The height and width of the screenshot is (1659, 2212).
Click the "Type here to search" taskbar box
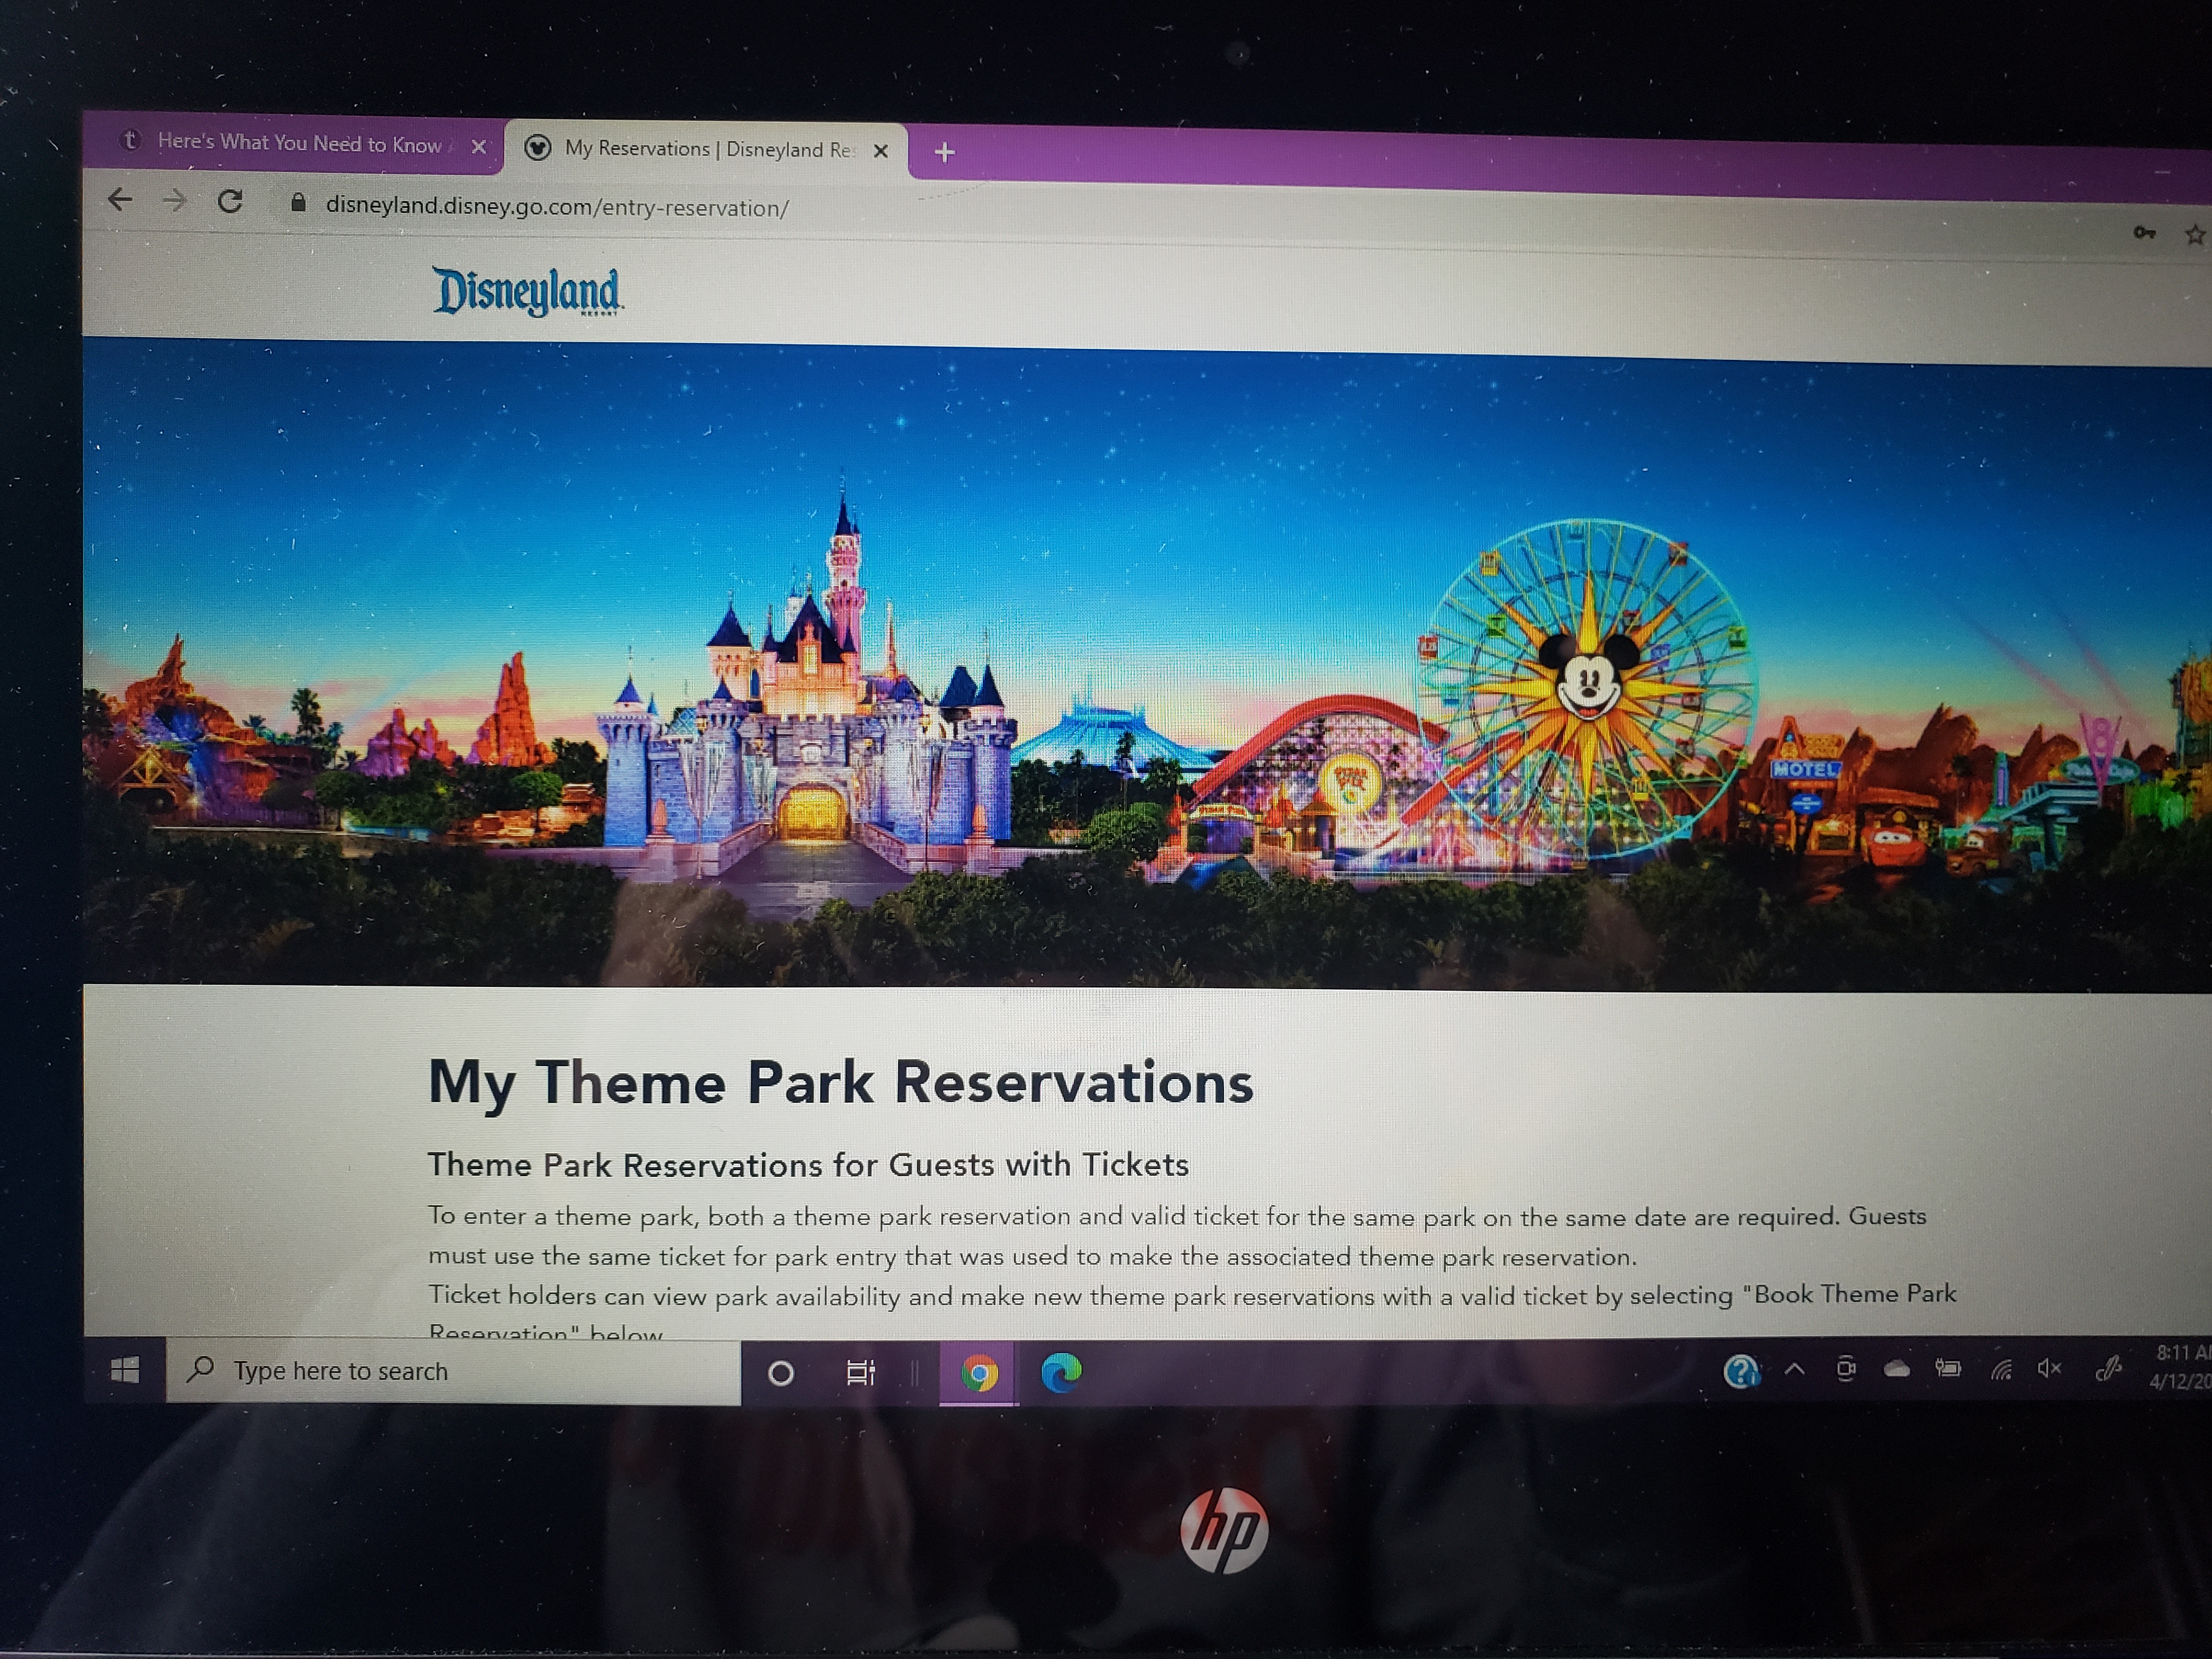(453, 1371)
